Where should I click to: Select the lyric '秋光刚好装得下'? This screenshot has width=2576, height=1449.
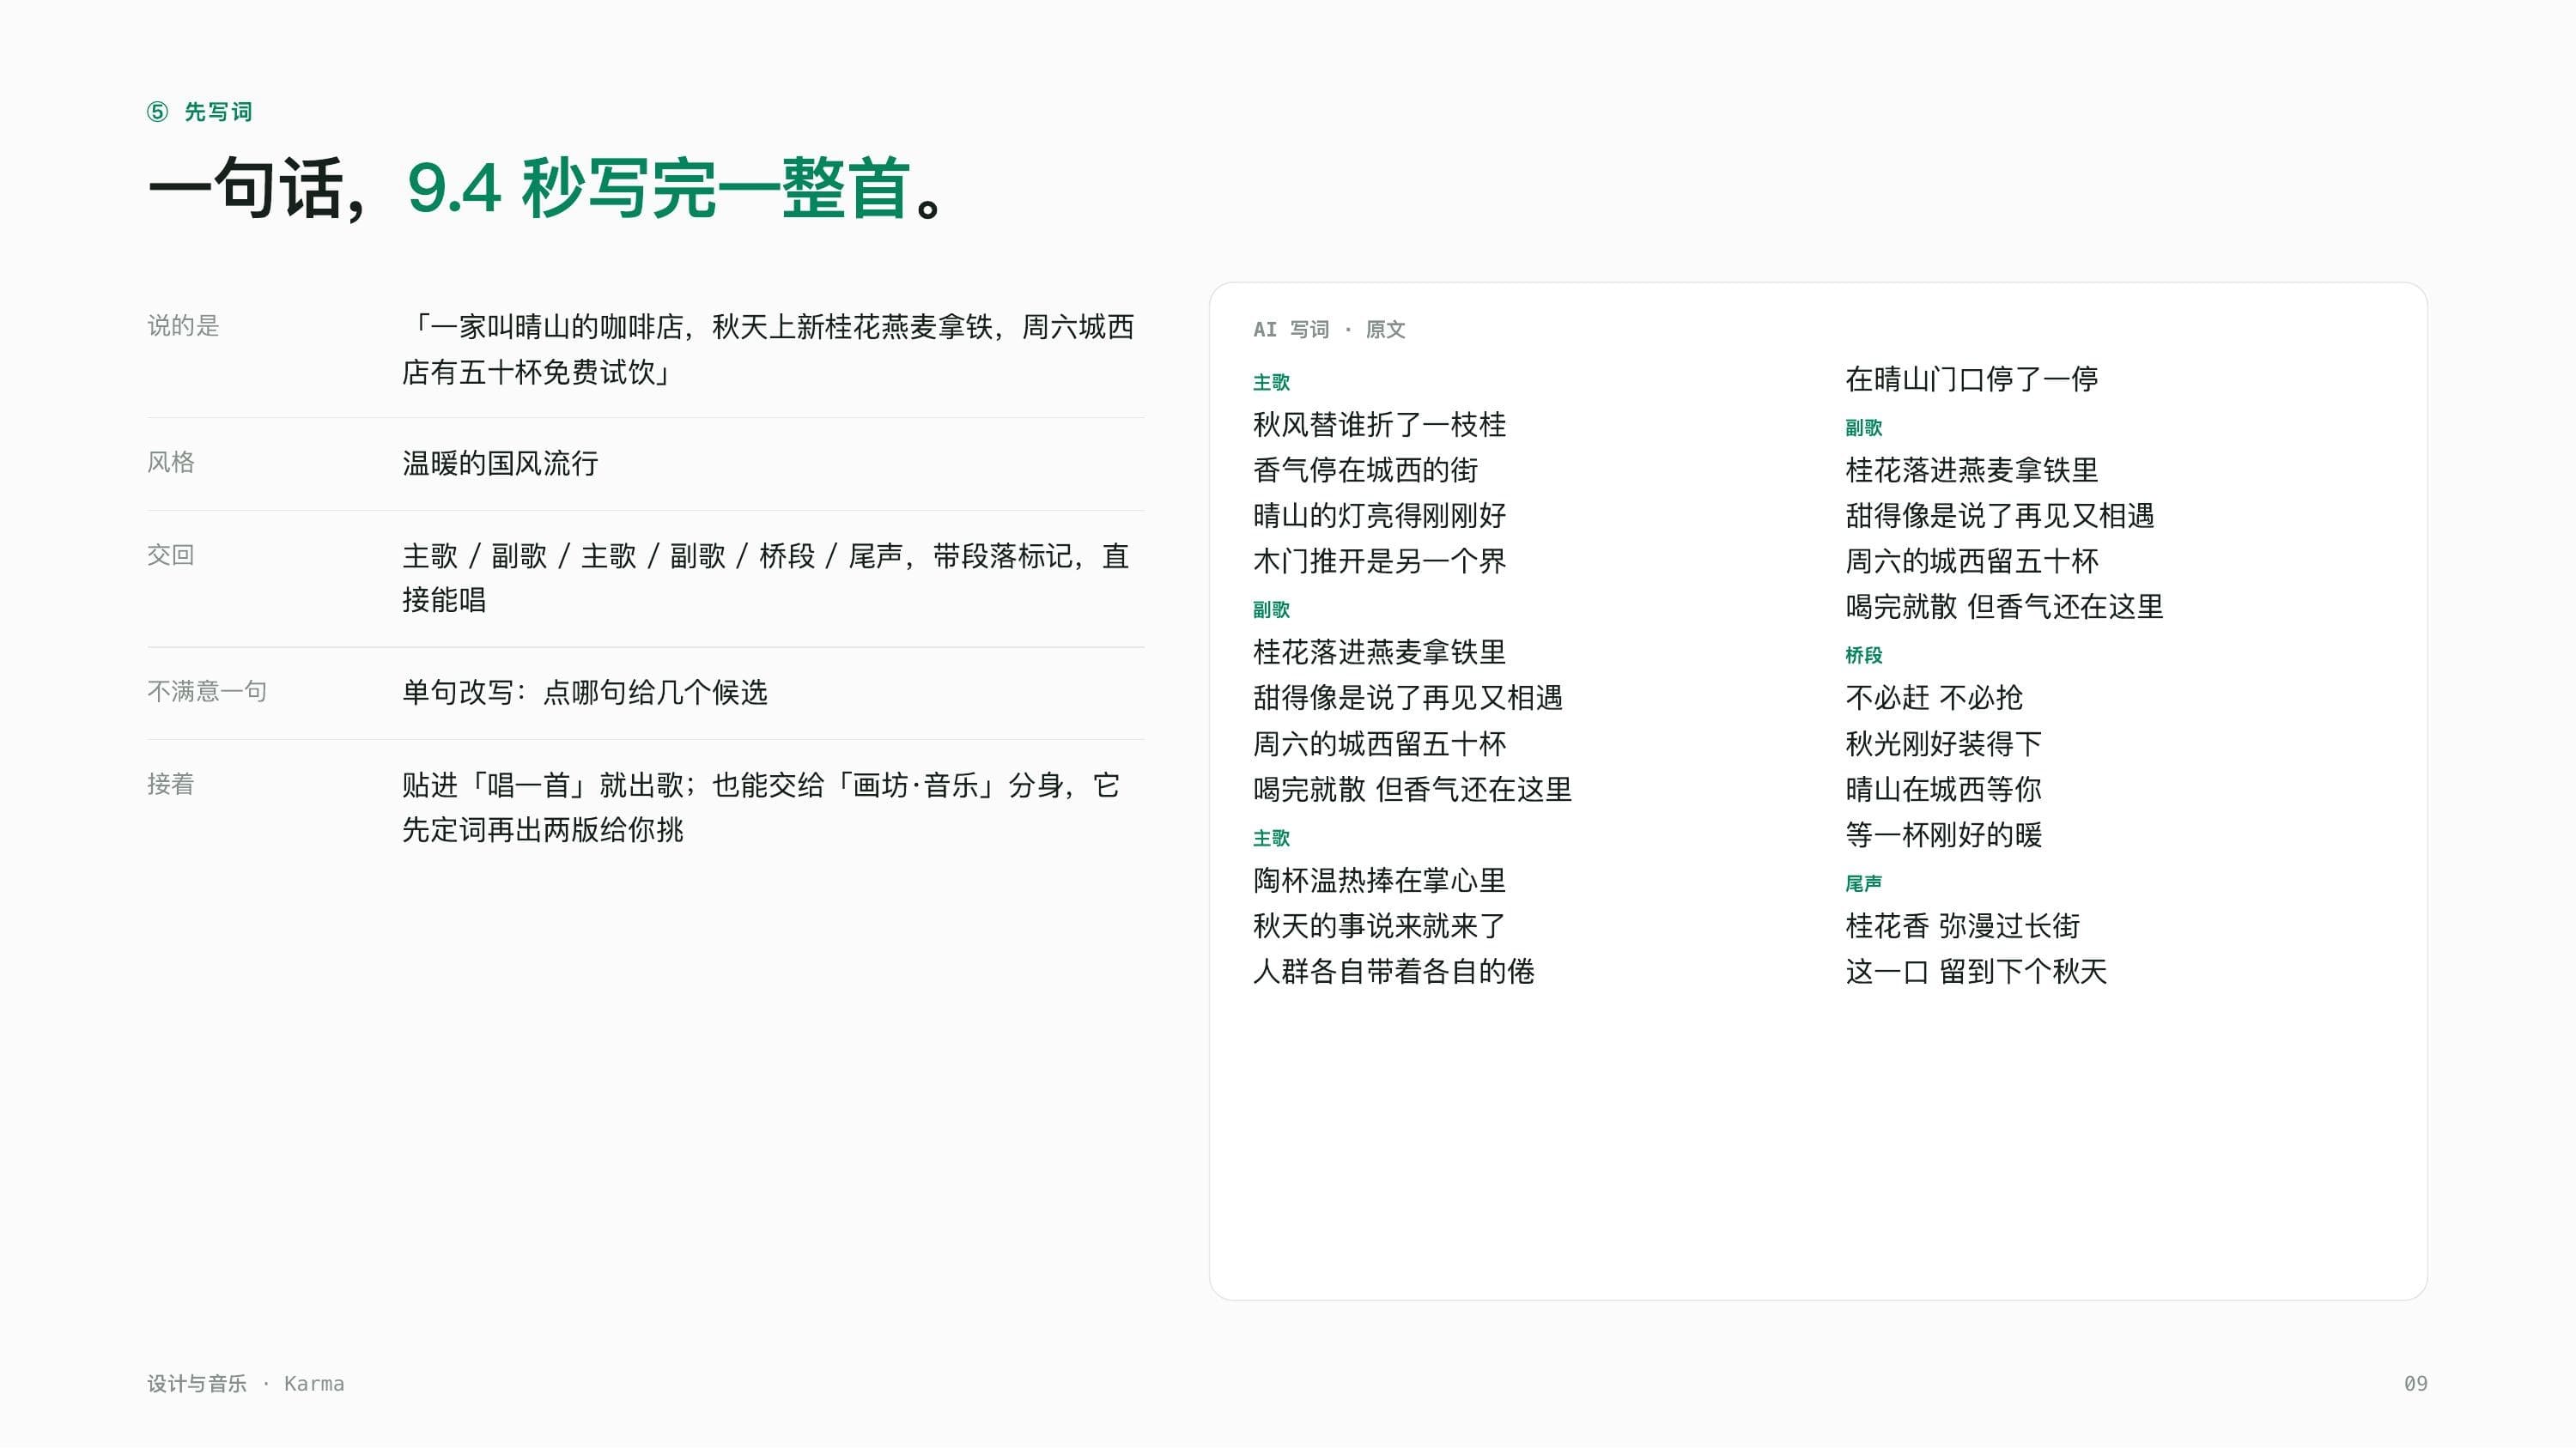1943,744
